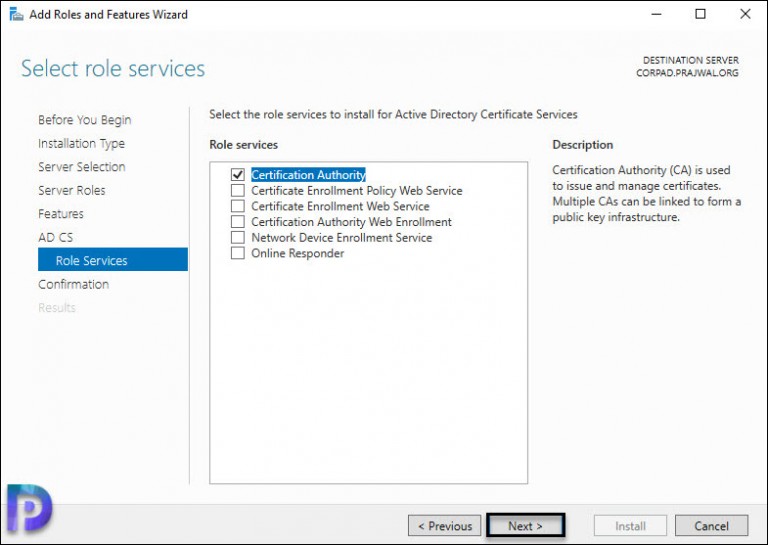This screenshot has width=768, height=545.
Task: Click Certificate Enrollment Policy Web Service label
Action: (357, 190)
